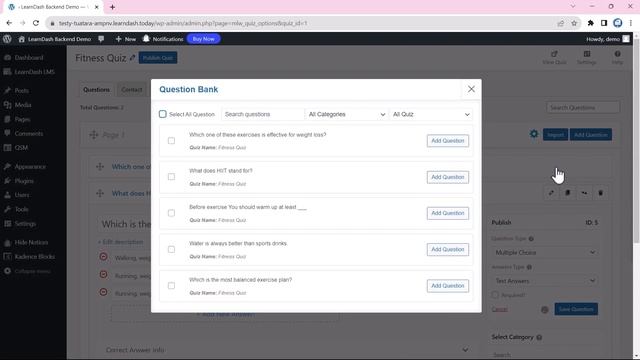Add the weight loss exercises question
Viewport: 640px width, 360px height.
pos(448,141)
